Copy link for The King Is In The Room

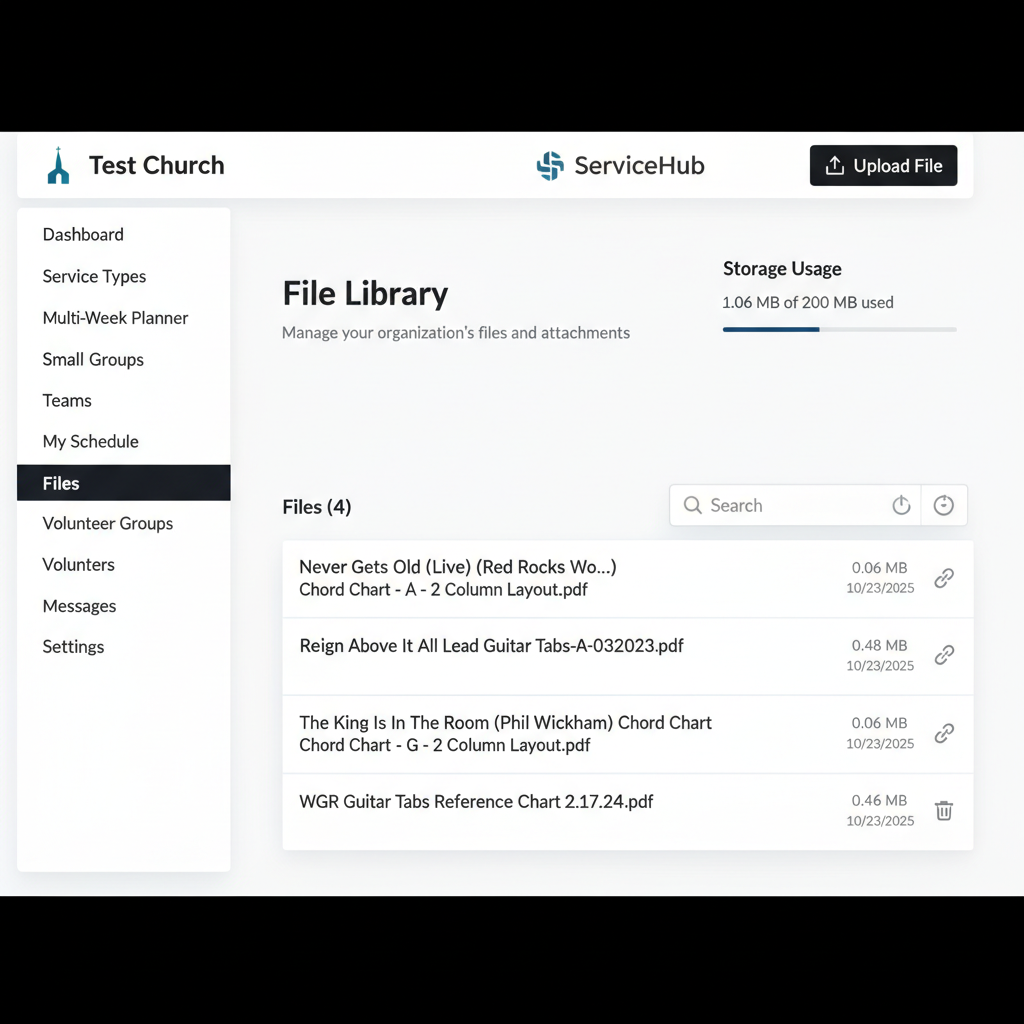click(943, 733)
